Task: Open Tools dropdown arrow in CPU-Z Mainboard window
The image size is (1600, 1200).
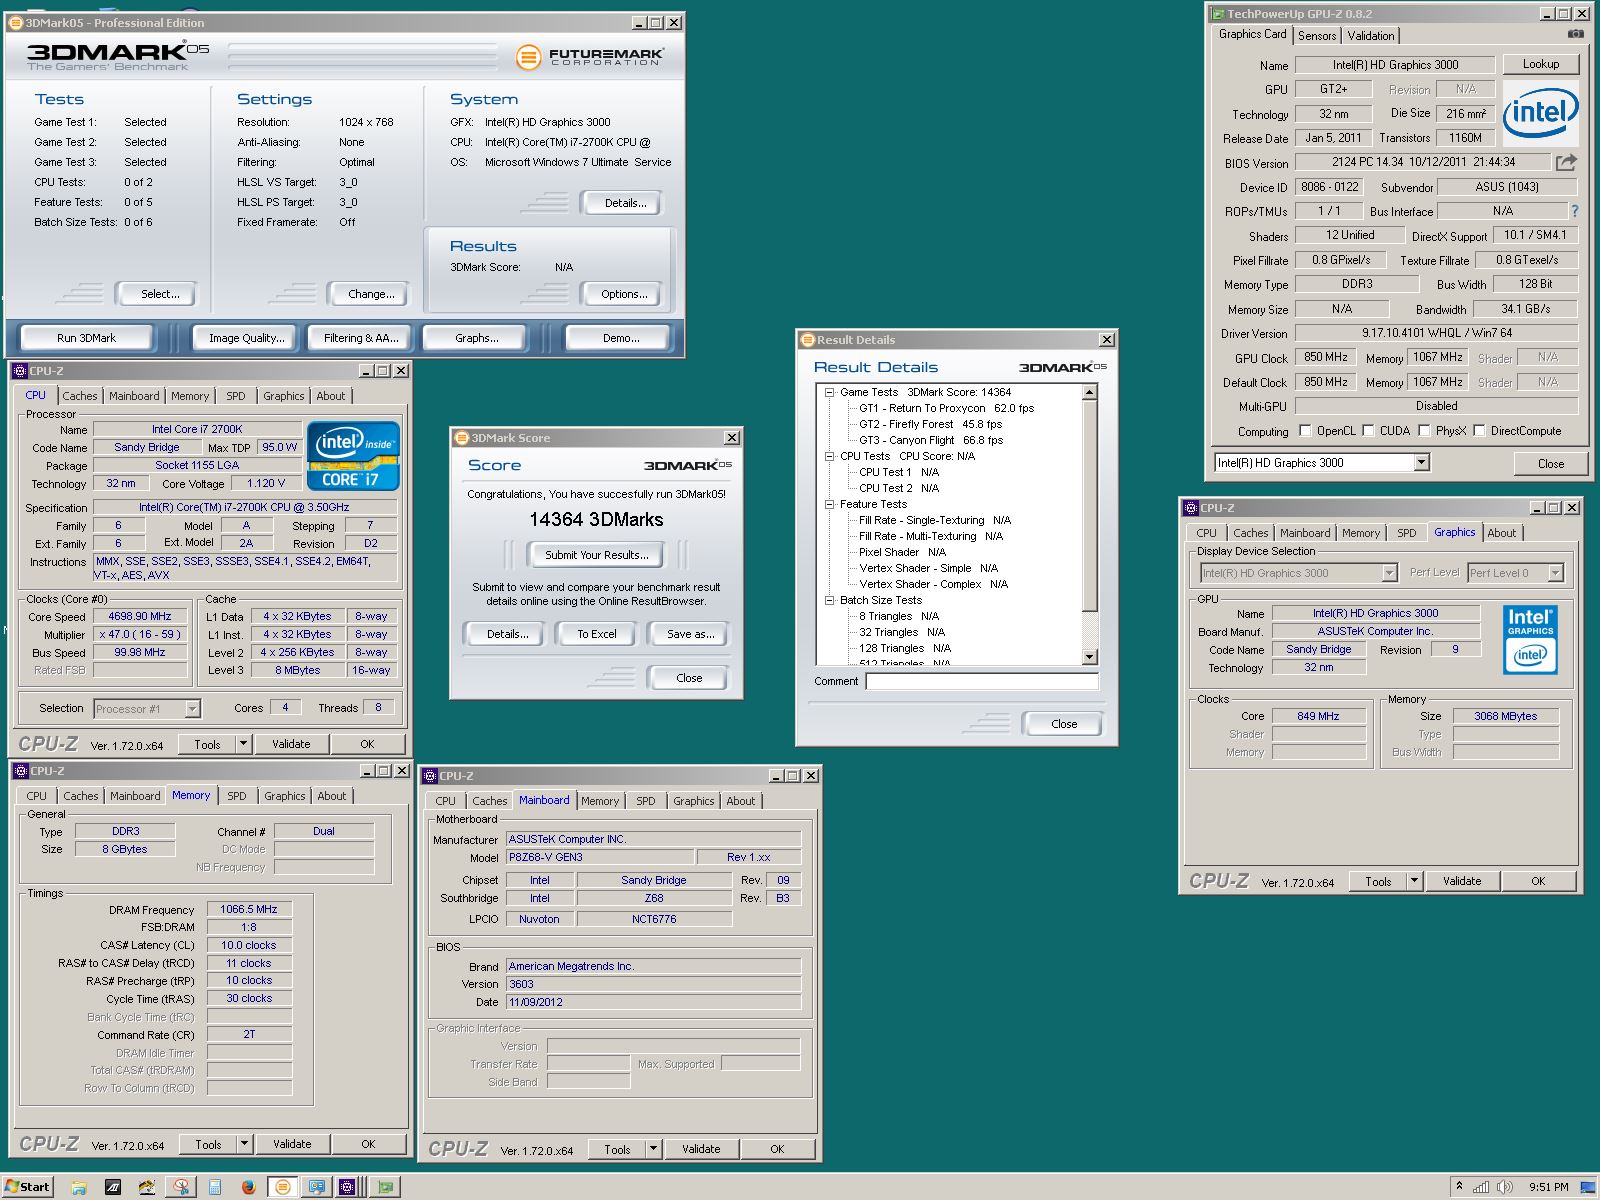Action: [x=653, y=1149]
